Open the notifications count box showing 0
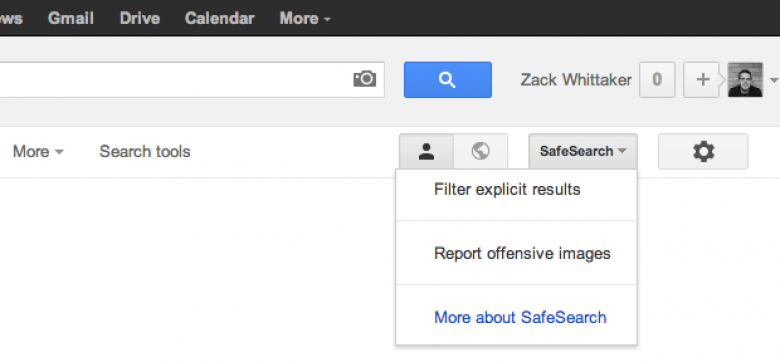 [x=657, y=80]
